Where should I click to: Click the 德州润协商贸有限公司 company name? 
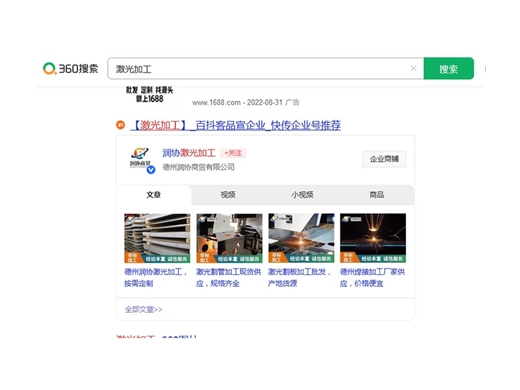(198, 167)
